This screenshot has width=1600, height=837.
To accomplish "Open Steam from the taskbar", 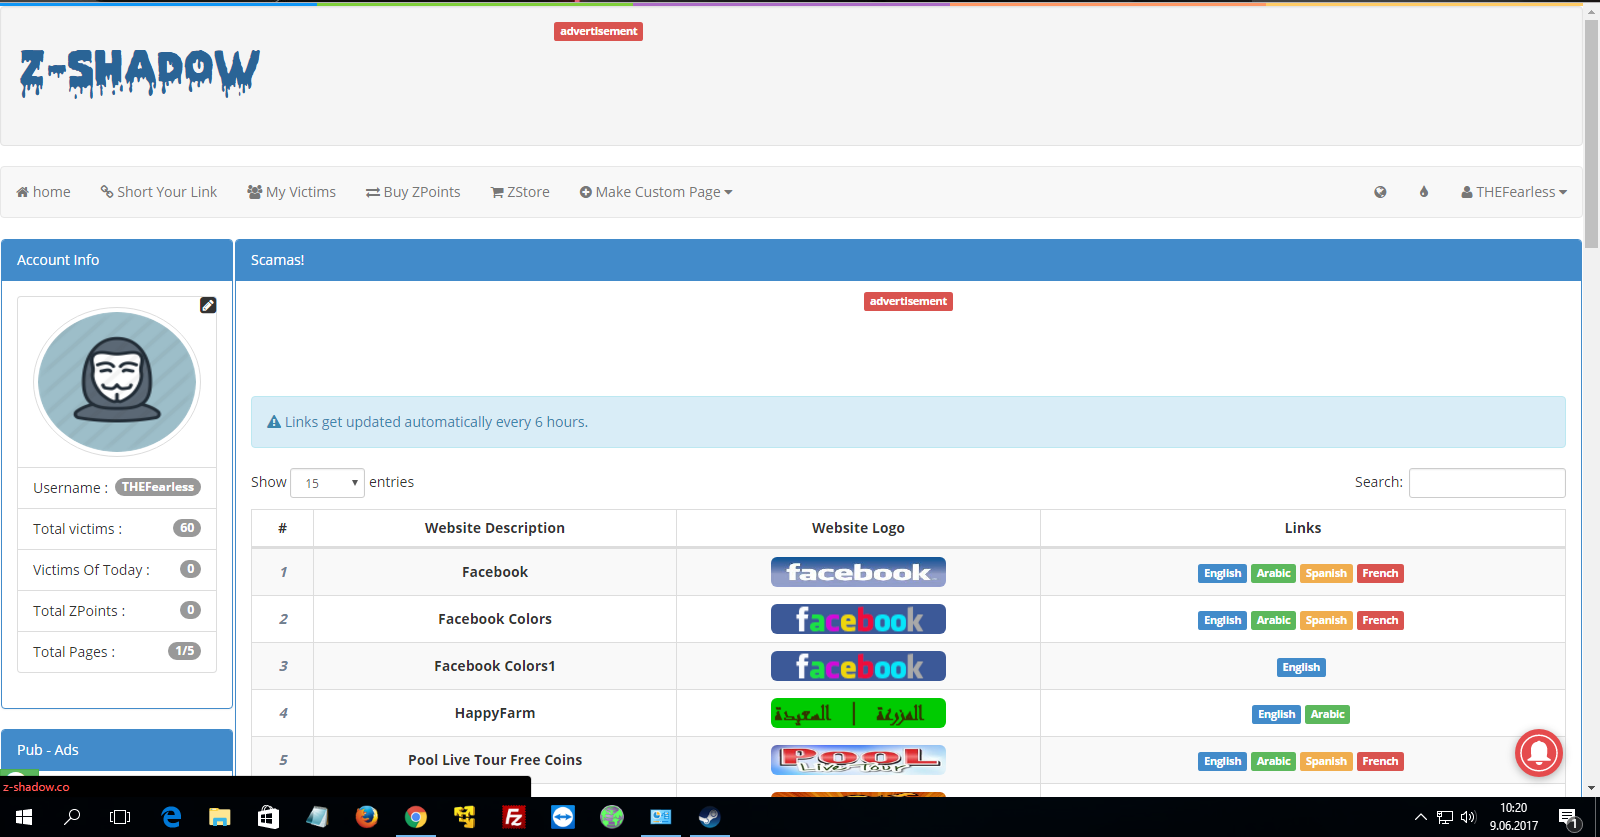I will pyautogui.click(x=710, y=817).
